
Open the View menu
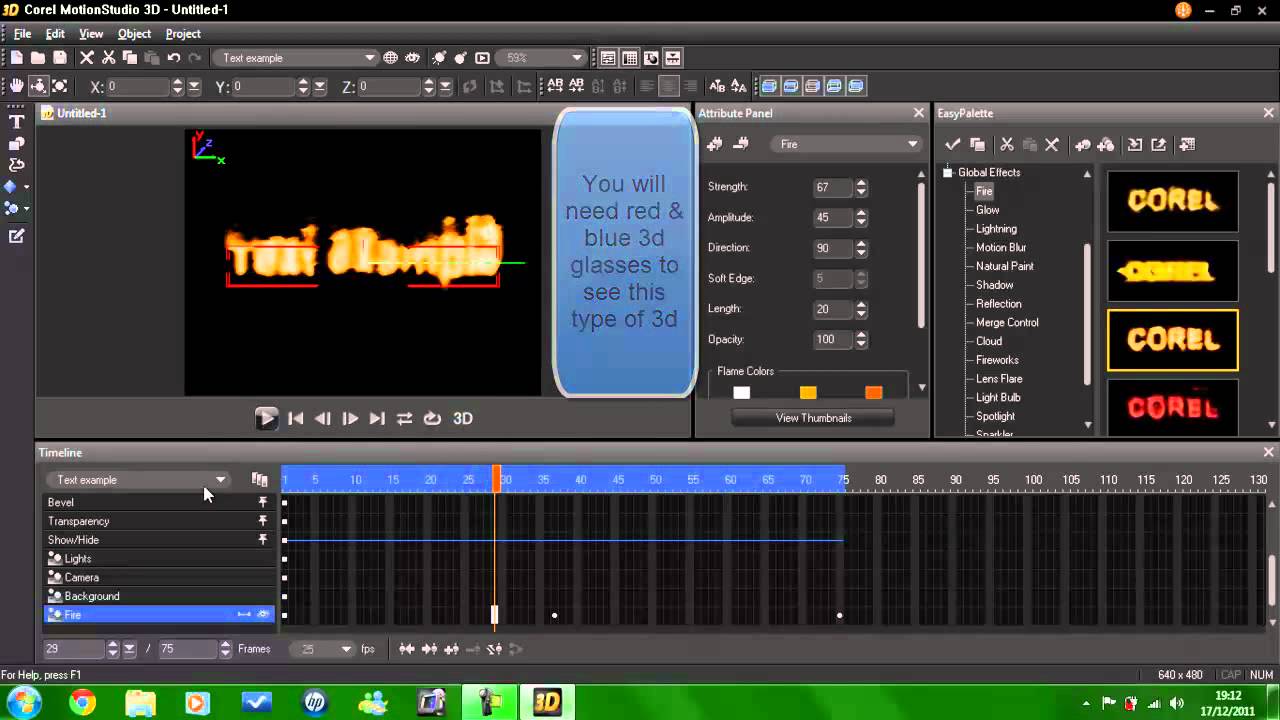[91, 34]
